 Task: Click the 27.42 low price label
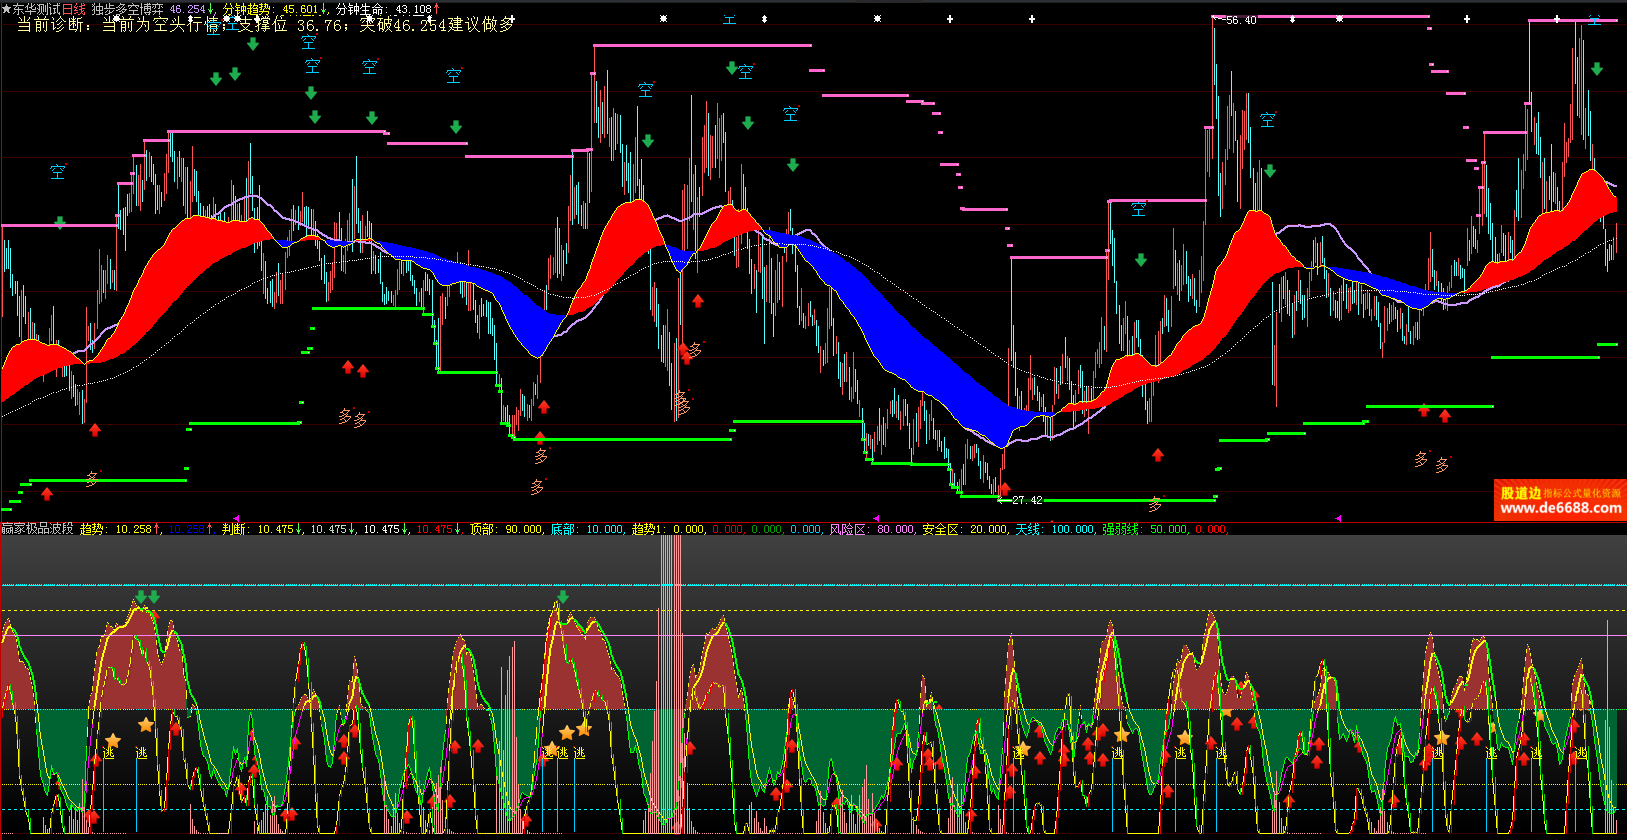tap(1026, 500)
